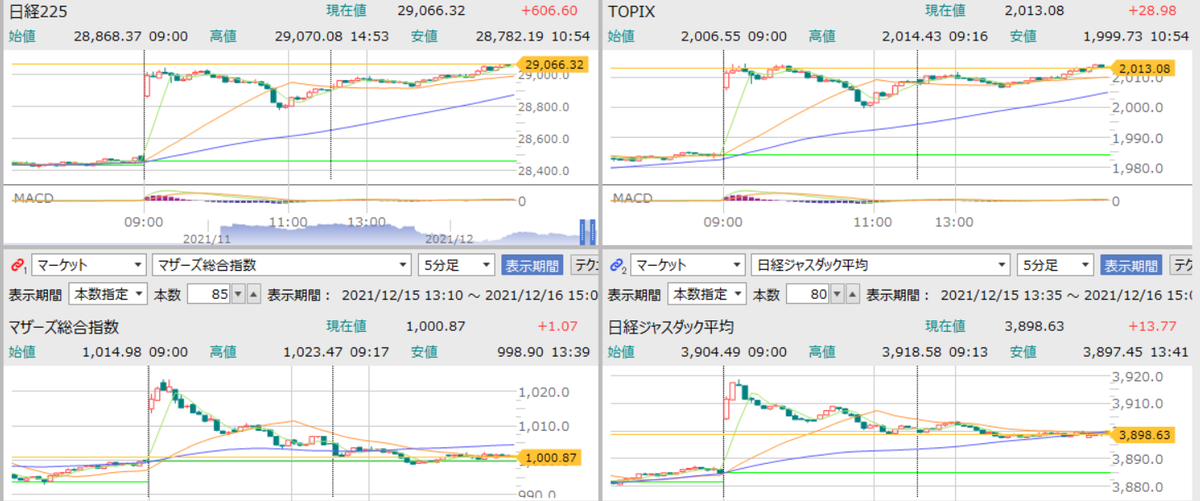Click the Mothers opening value 1,014.98
1200x501 pixels.
(x=113, y=350)
